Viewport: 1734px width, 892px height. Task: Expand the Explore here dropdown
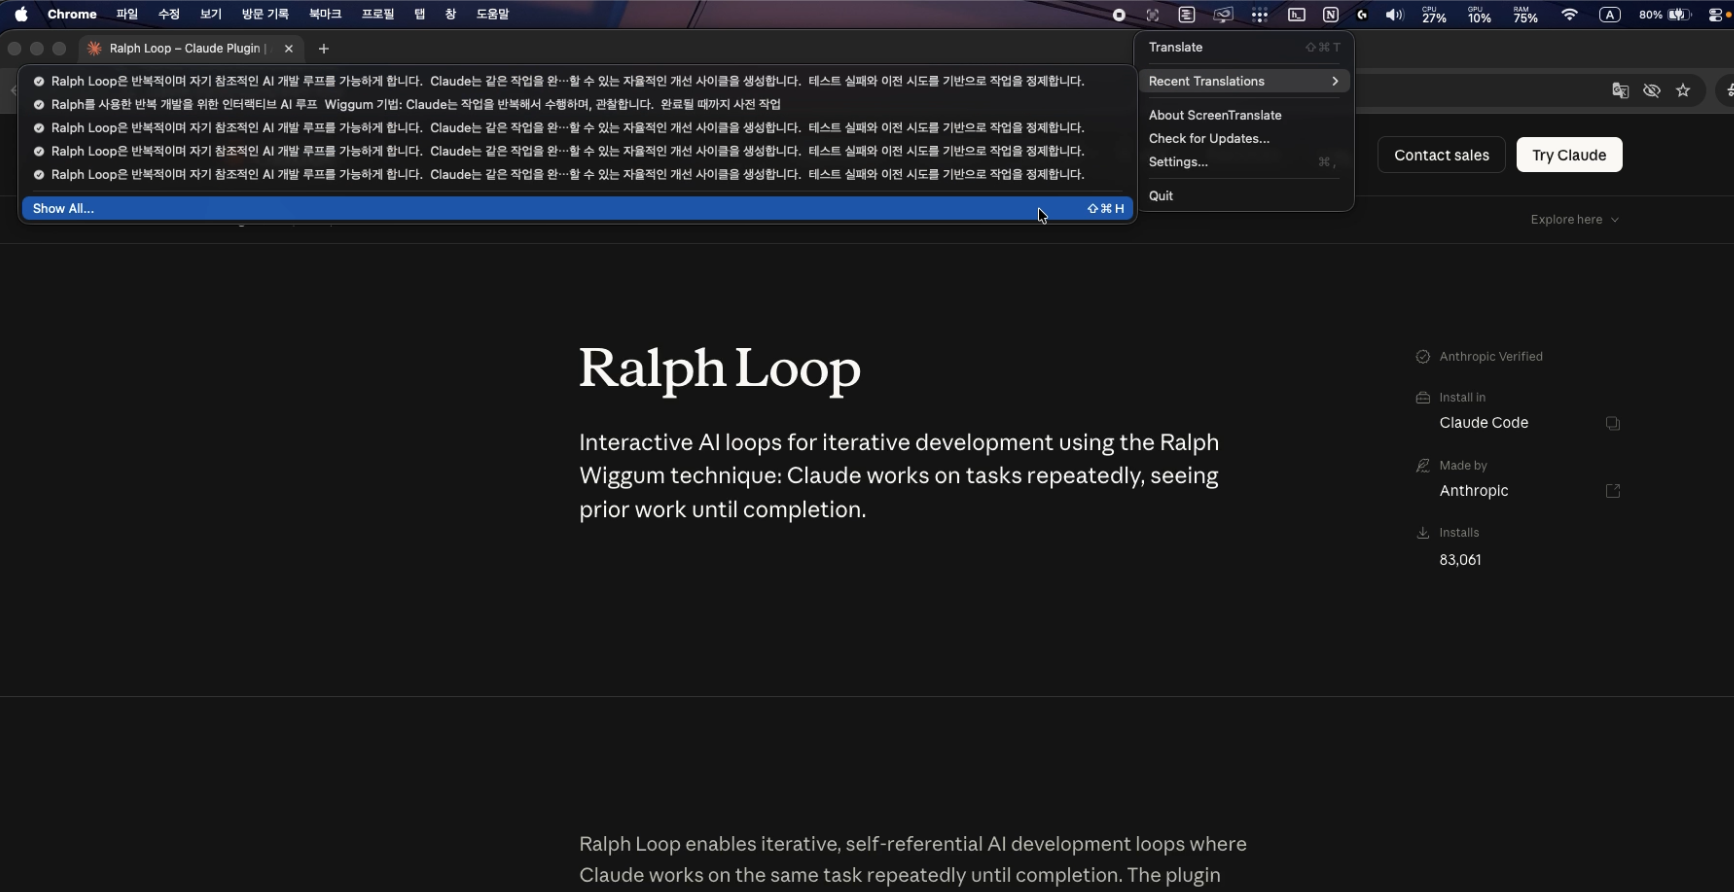point(1575,220)
